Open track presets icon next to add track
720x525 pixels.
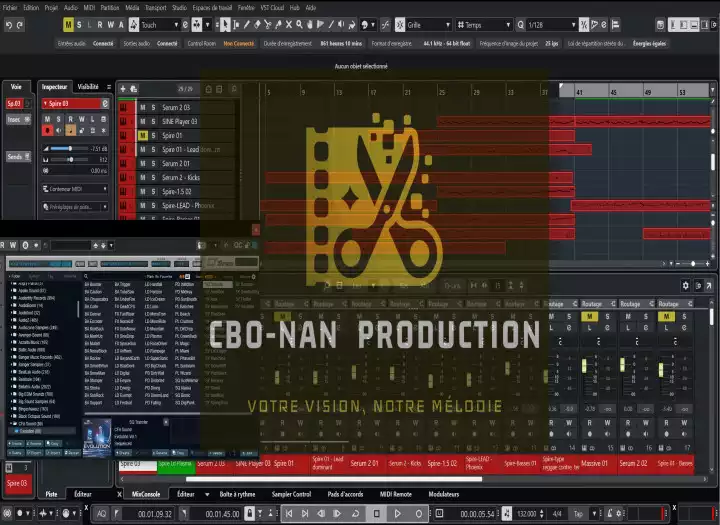[134, 89]
